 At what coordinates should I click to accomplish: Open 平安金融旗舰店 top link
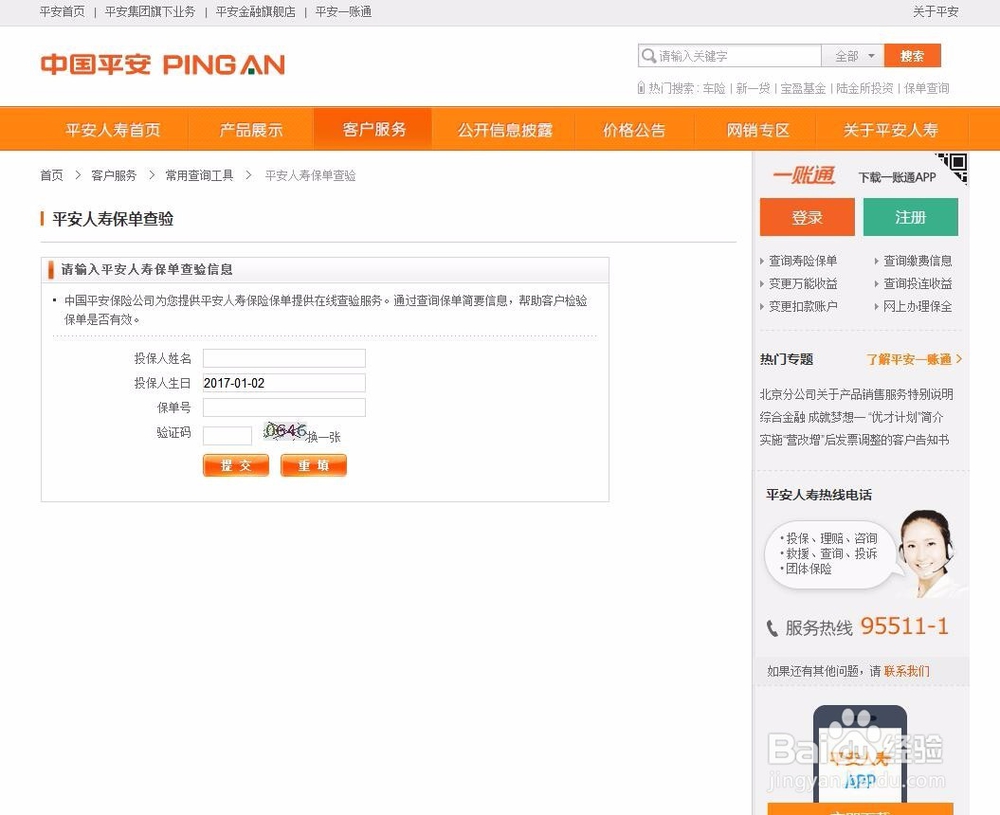click(255, 11)
